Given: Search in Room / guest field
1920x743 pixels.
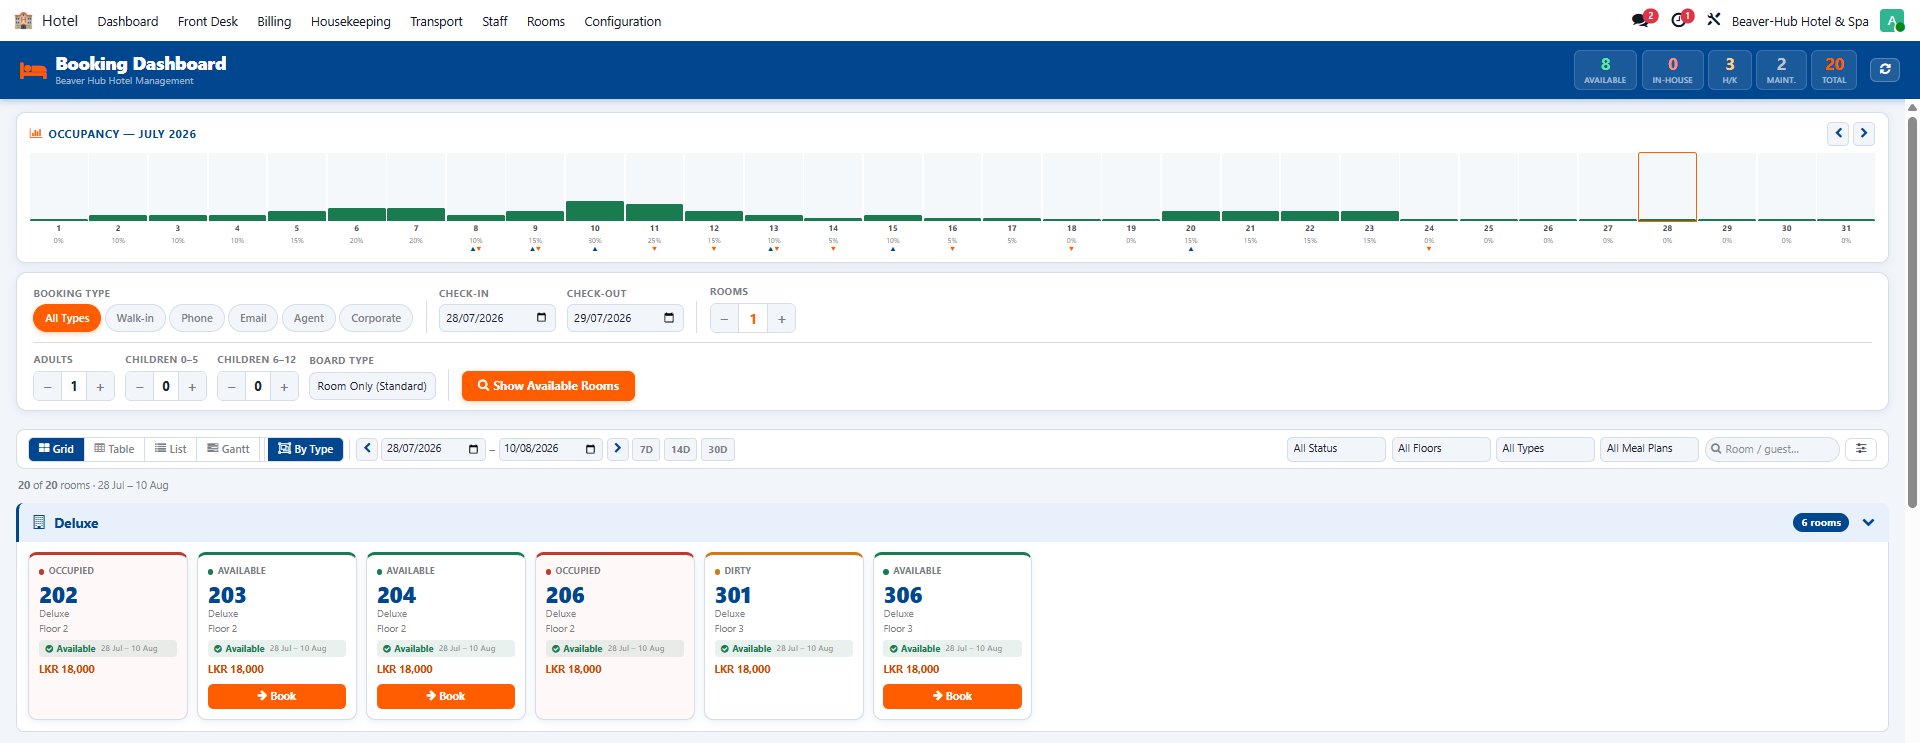Looking at the screenshot, I should [x=1772, y=449].
